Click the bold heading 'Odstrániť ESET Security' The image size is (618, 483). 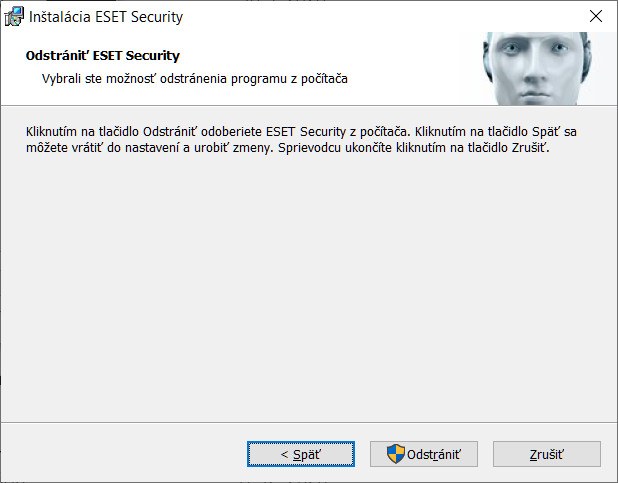103,56
